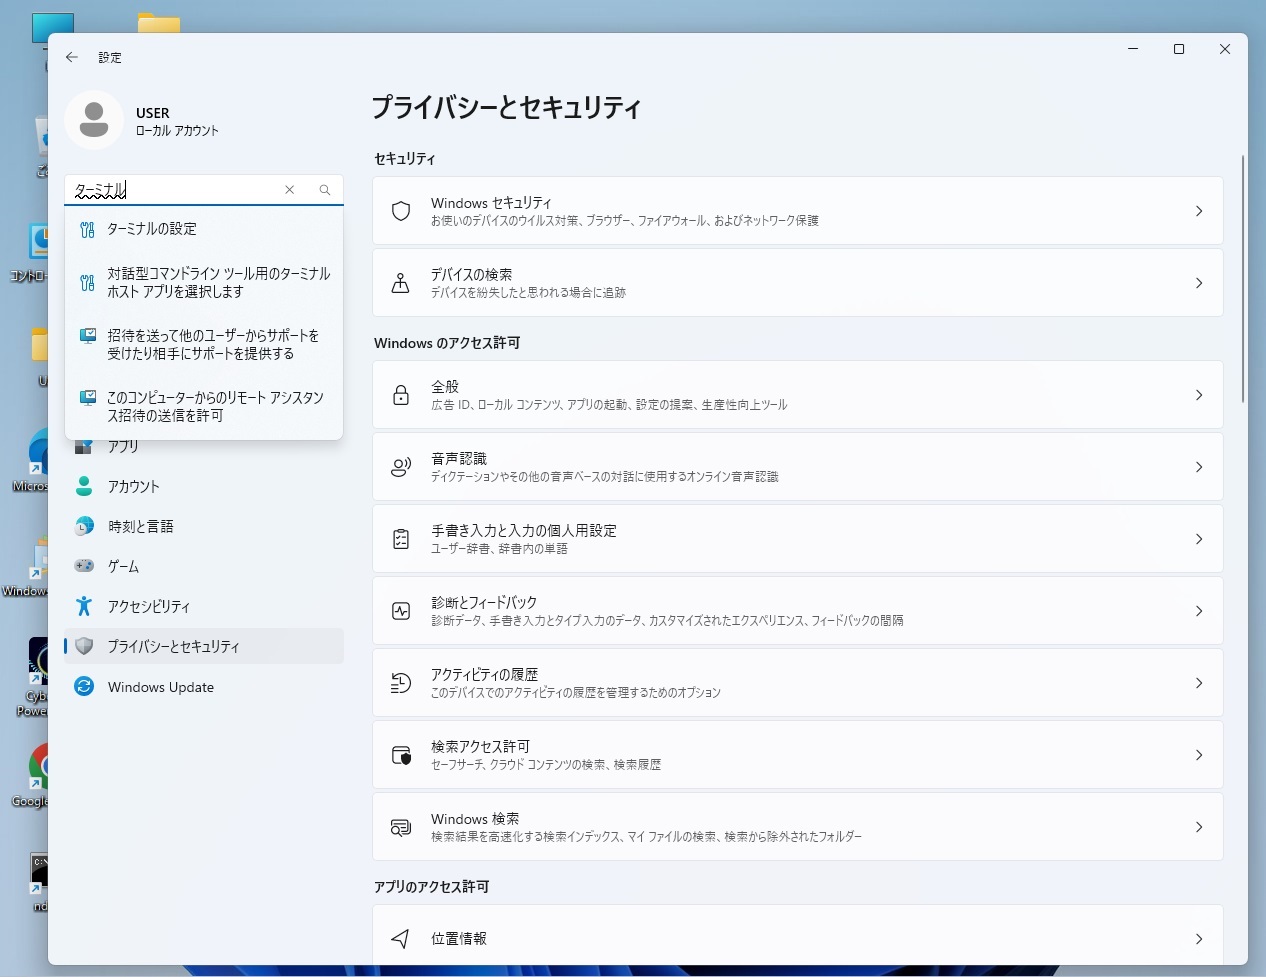
Task: Open 手書き入力と入力の個人用設定 chevron
Action: tap(1199, 539)
